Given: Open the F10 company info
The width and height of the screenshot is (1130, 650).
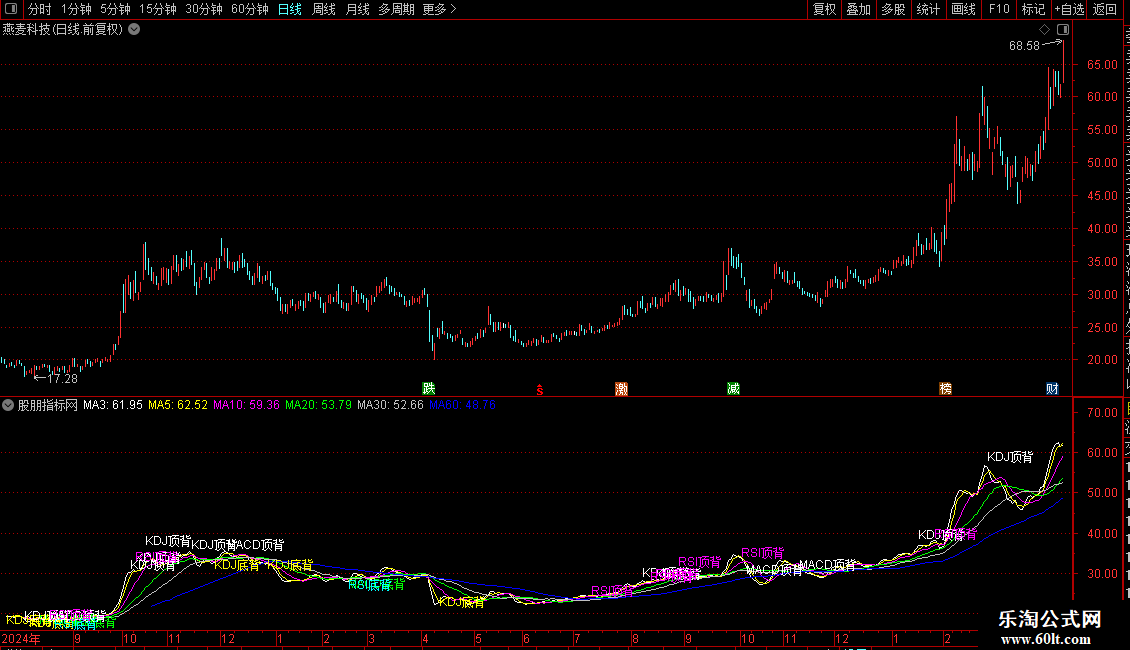Looking at the screenshot, I should [x=999, y=9].
